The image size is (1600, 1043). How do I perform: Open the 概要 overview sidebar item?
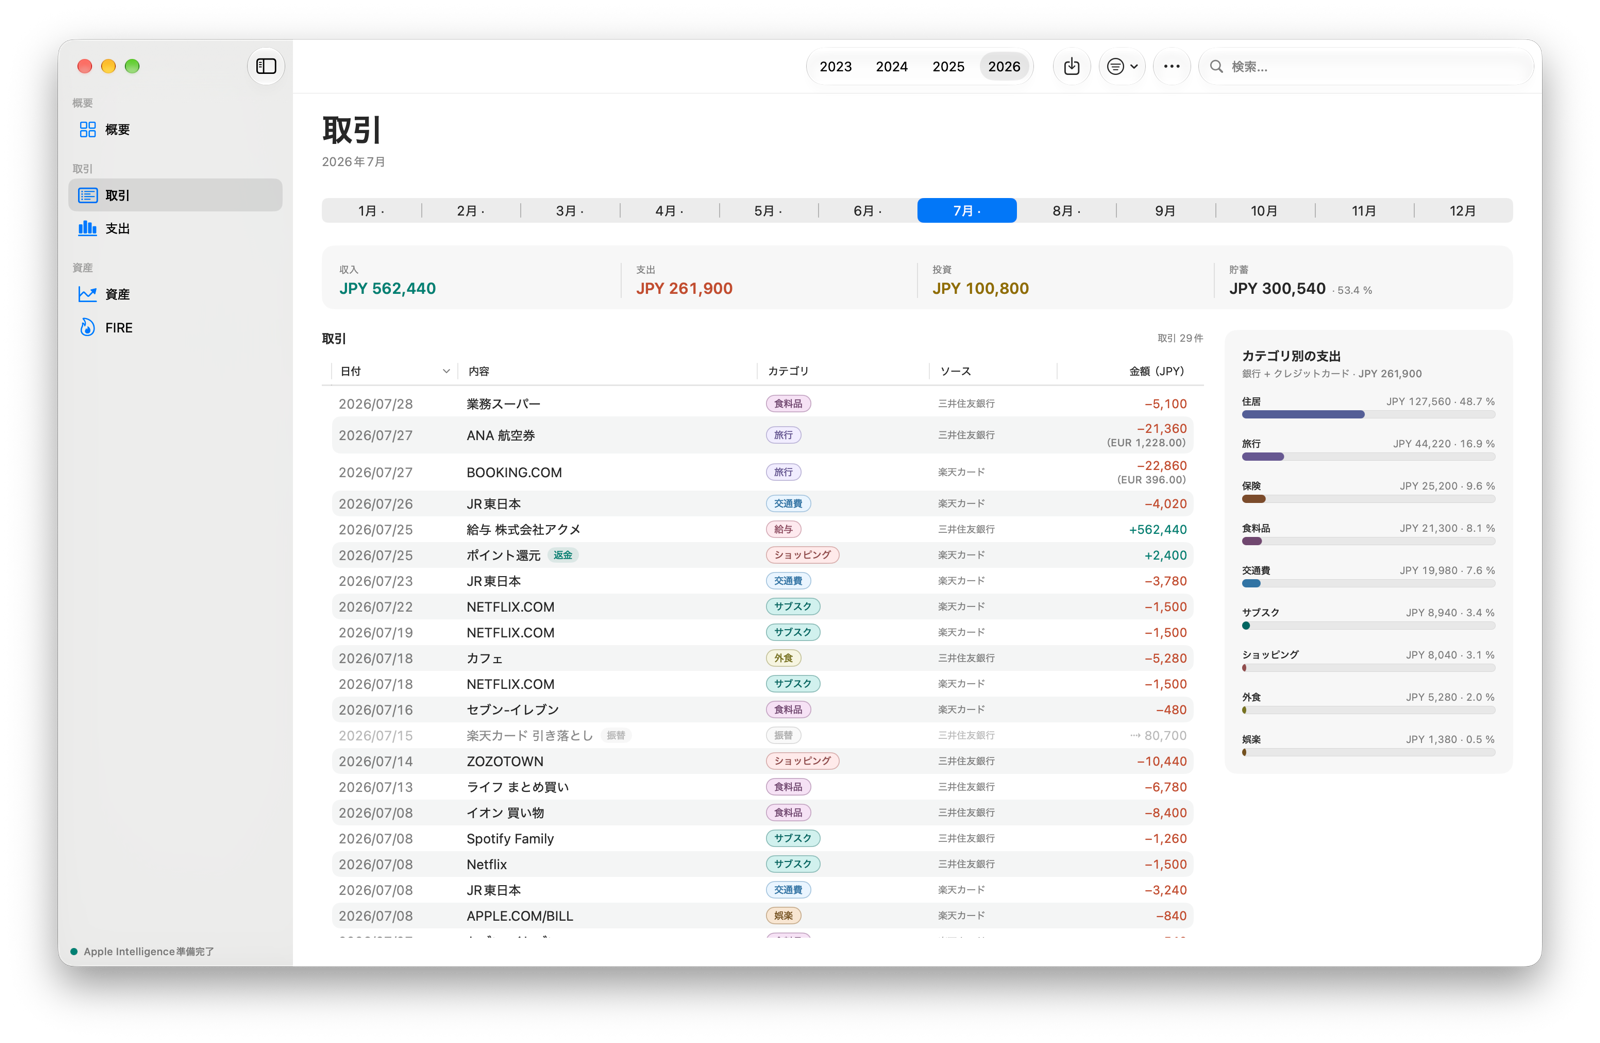point(175,130)
